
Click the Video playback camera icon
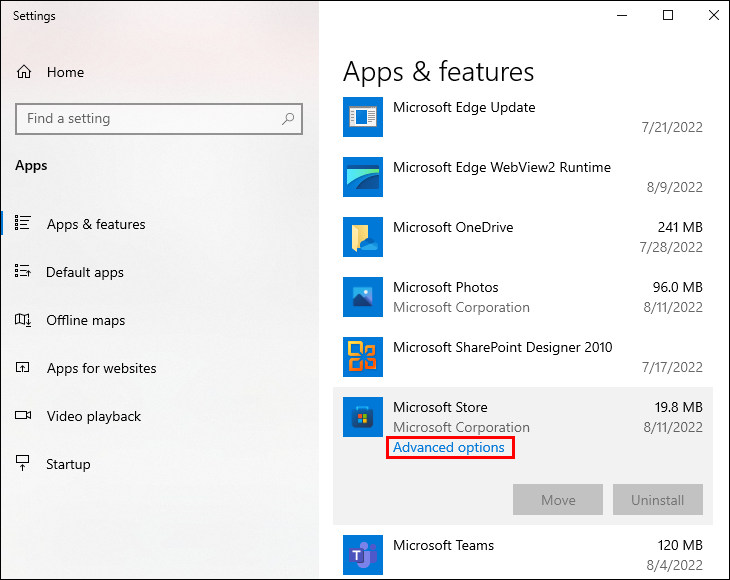[23, 415]
